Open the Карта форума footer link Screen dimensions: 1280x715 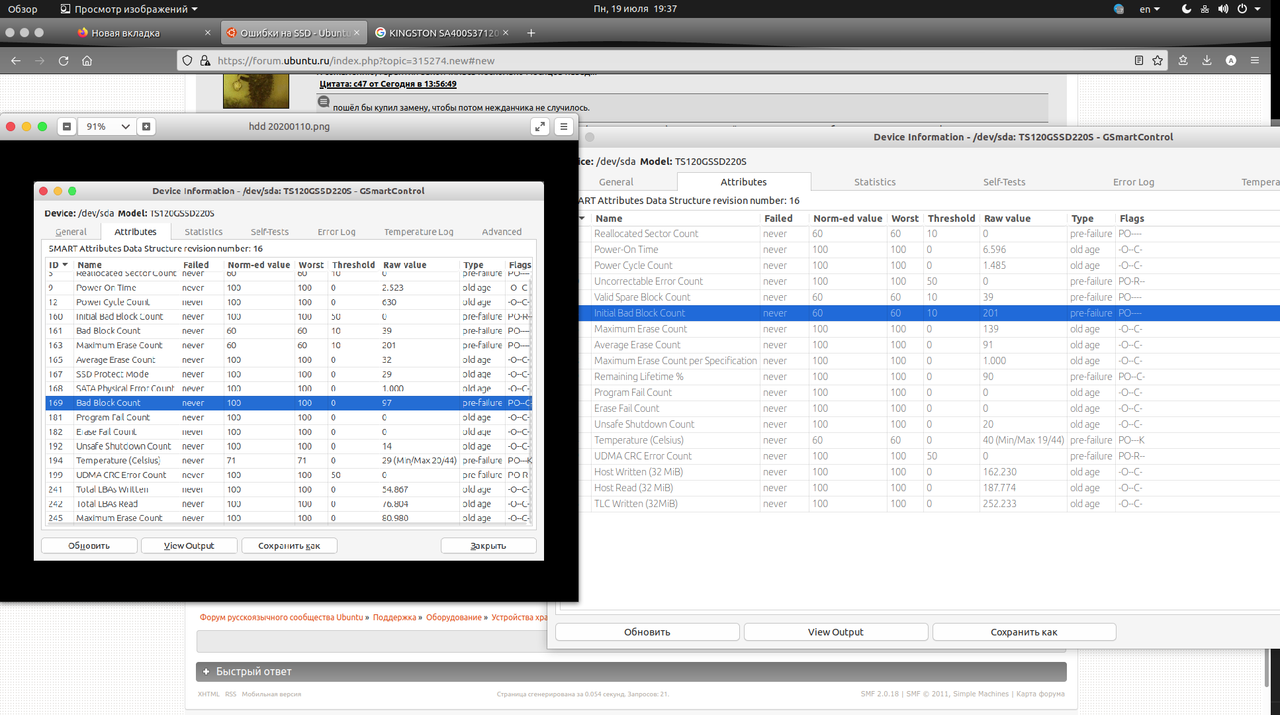tap(1040, 694)
